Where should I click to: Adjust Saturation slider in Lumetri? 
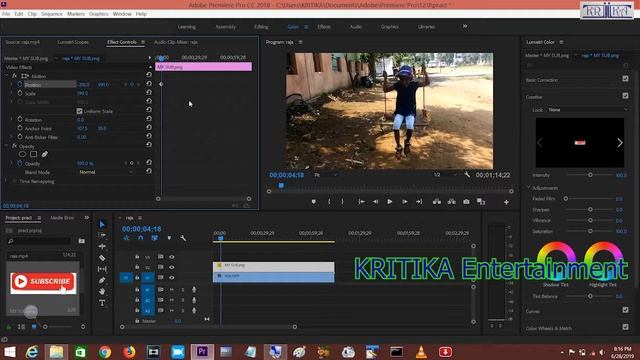click(590, 231)
